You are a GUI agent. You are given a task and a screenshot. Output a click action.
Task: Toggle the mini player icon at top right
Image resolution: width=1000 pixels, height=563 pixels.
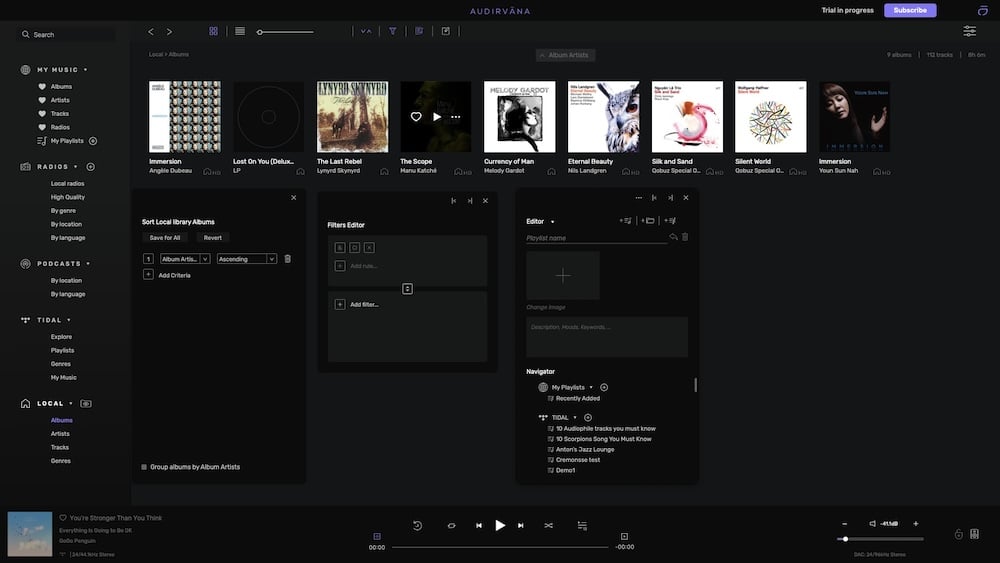[x=982, y=10]
